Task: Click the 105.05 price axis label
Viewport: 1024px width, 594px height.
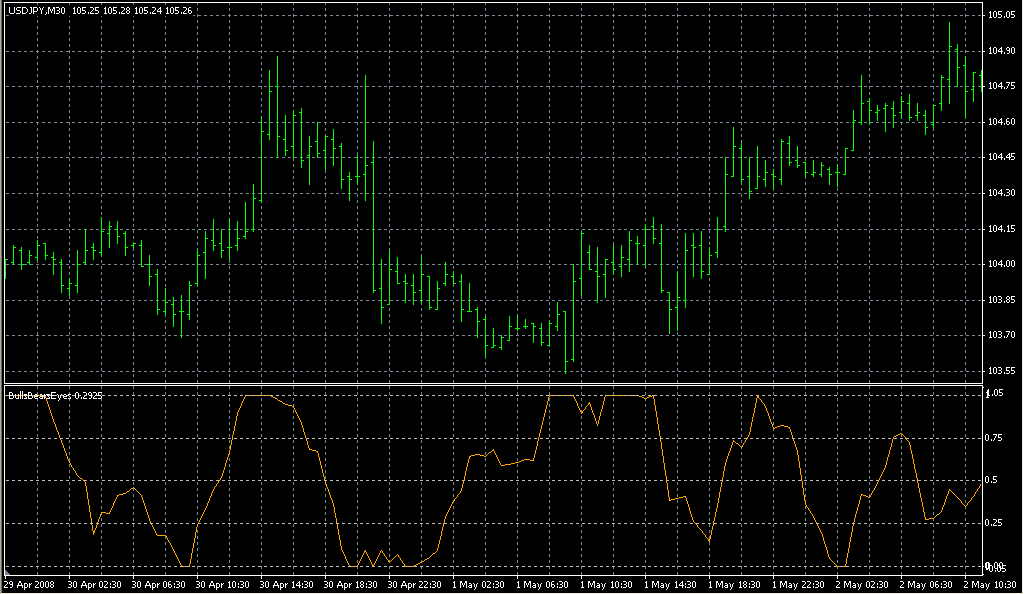Action: pos(1003,15)
